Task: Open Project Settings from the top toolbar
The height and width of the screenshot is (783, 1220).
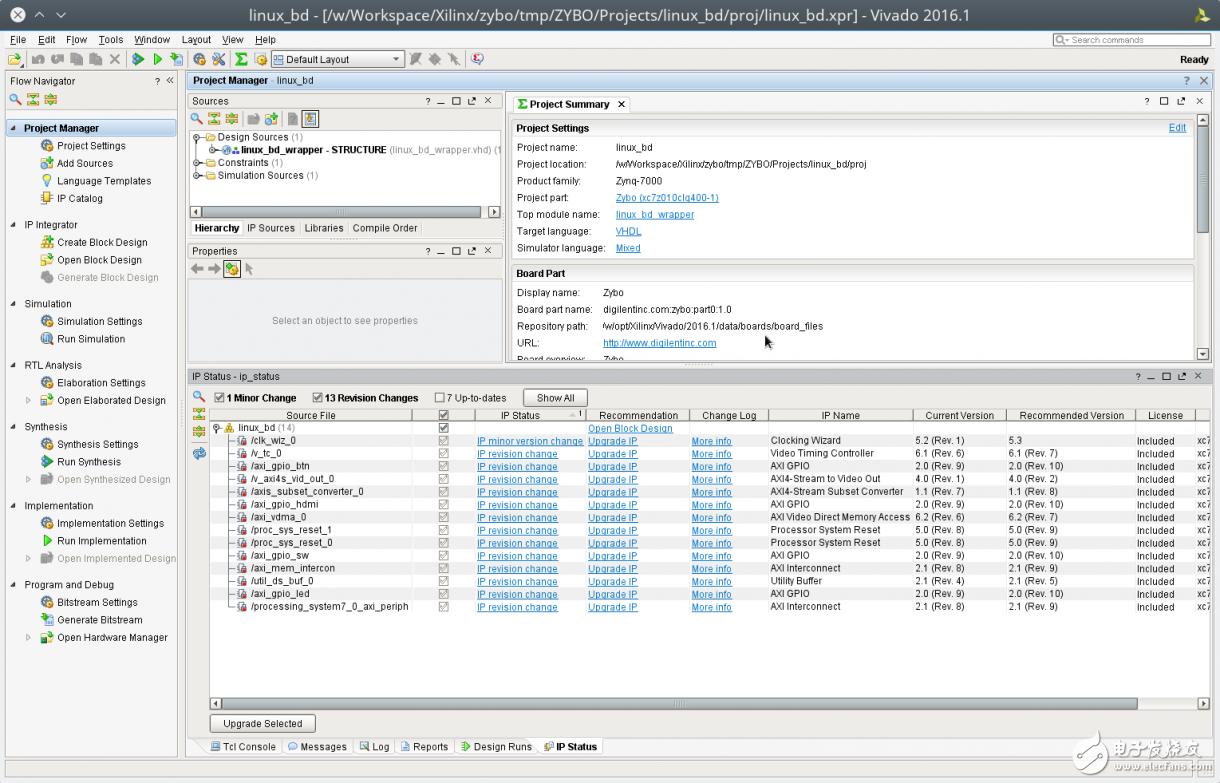Action: [200, 60]
